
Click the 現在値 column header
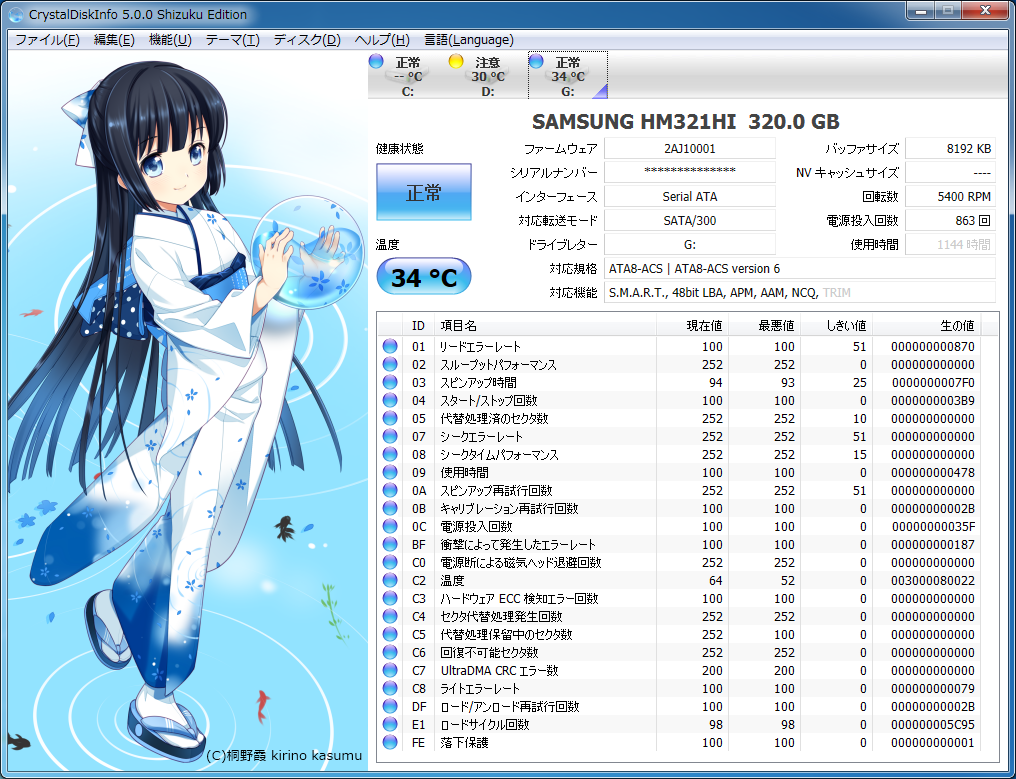(692, 325)
